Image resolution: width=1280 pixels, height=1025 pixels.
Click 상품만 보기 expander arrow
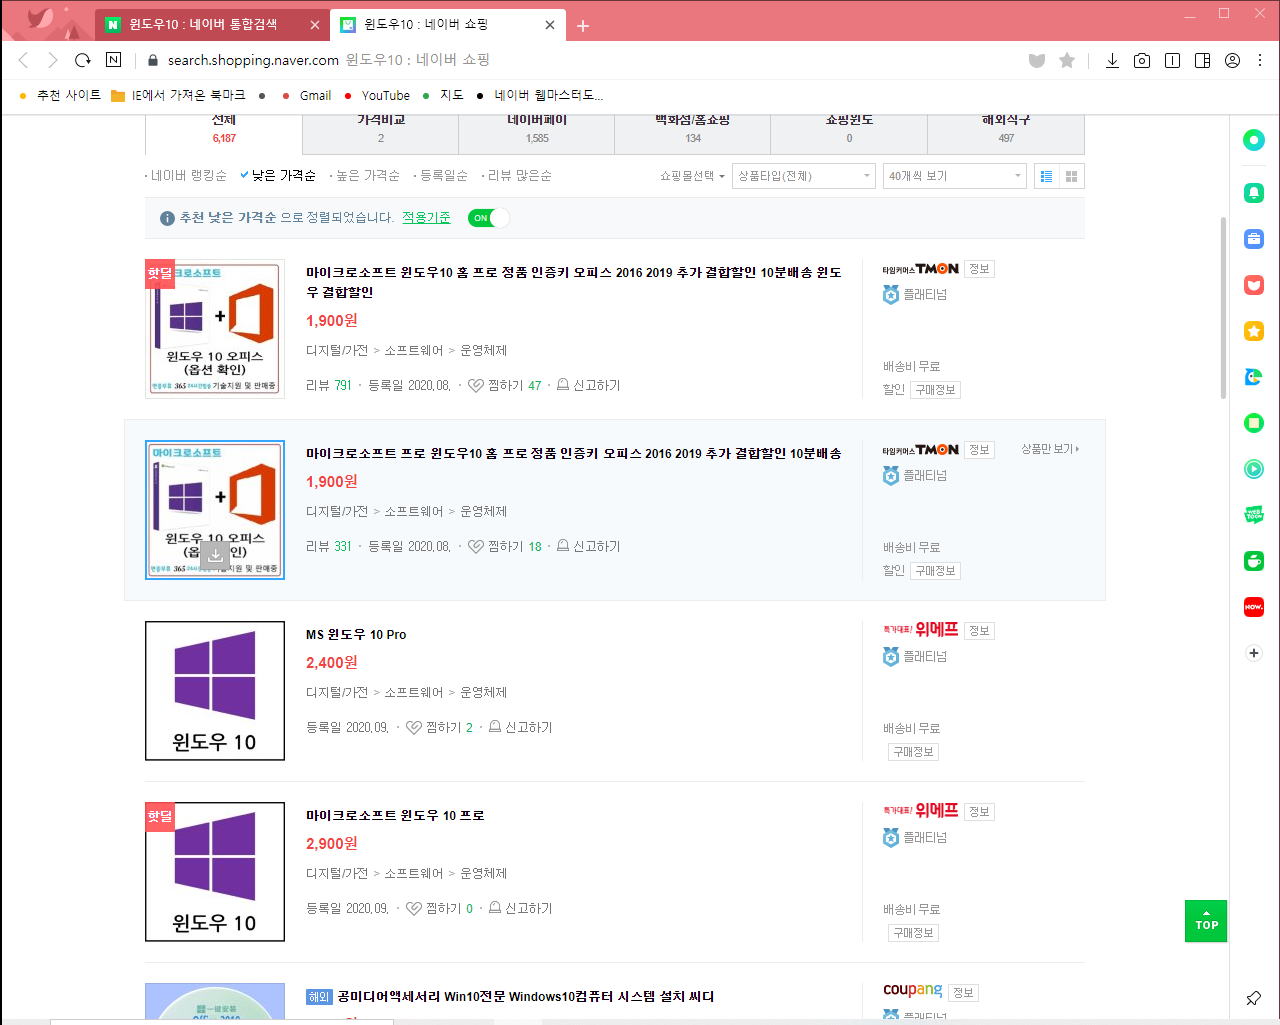pos(1050,449)
